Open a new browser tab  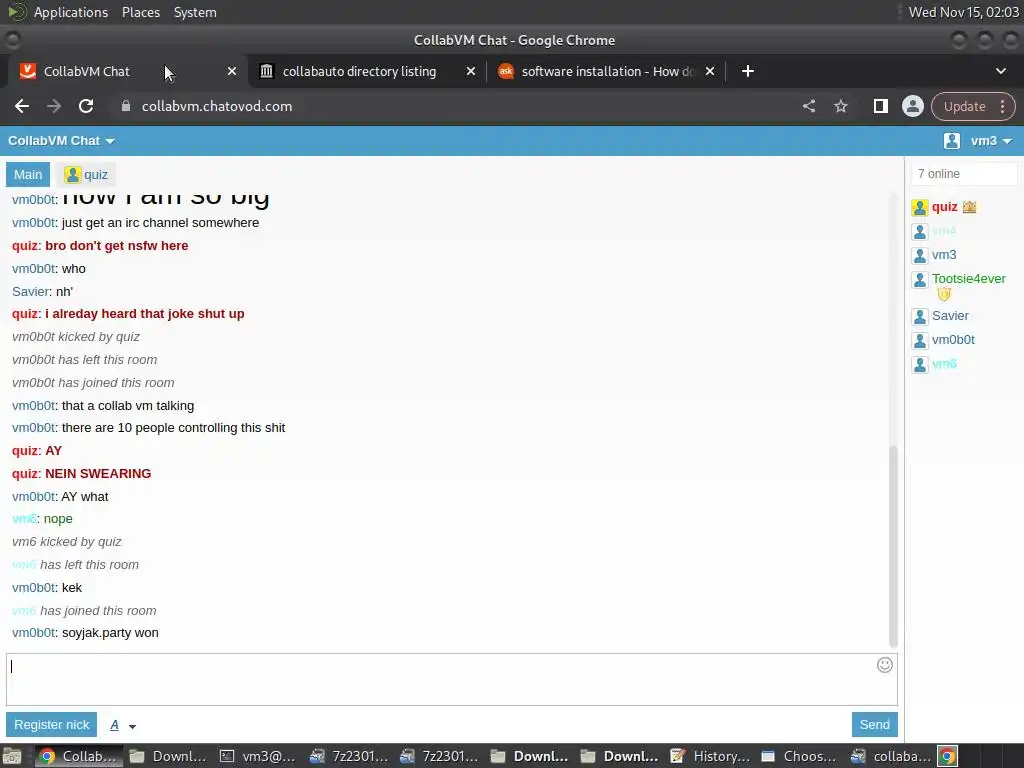(748, 71)
